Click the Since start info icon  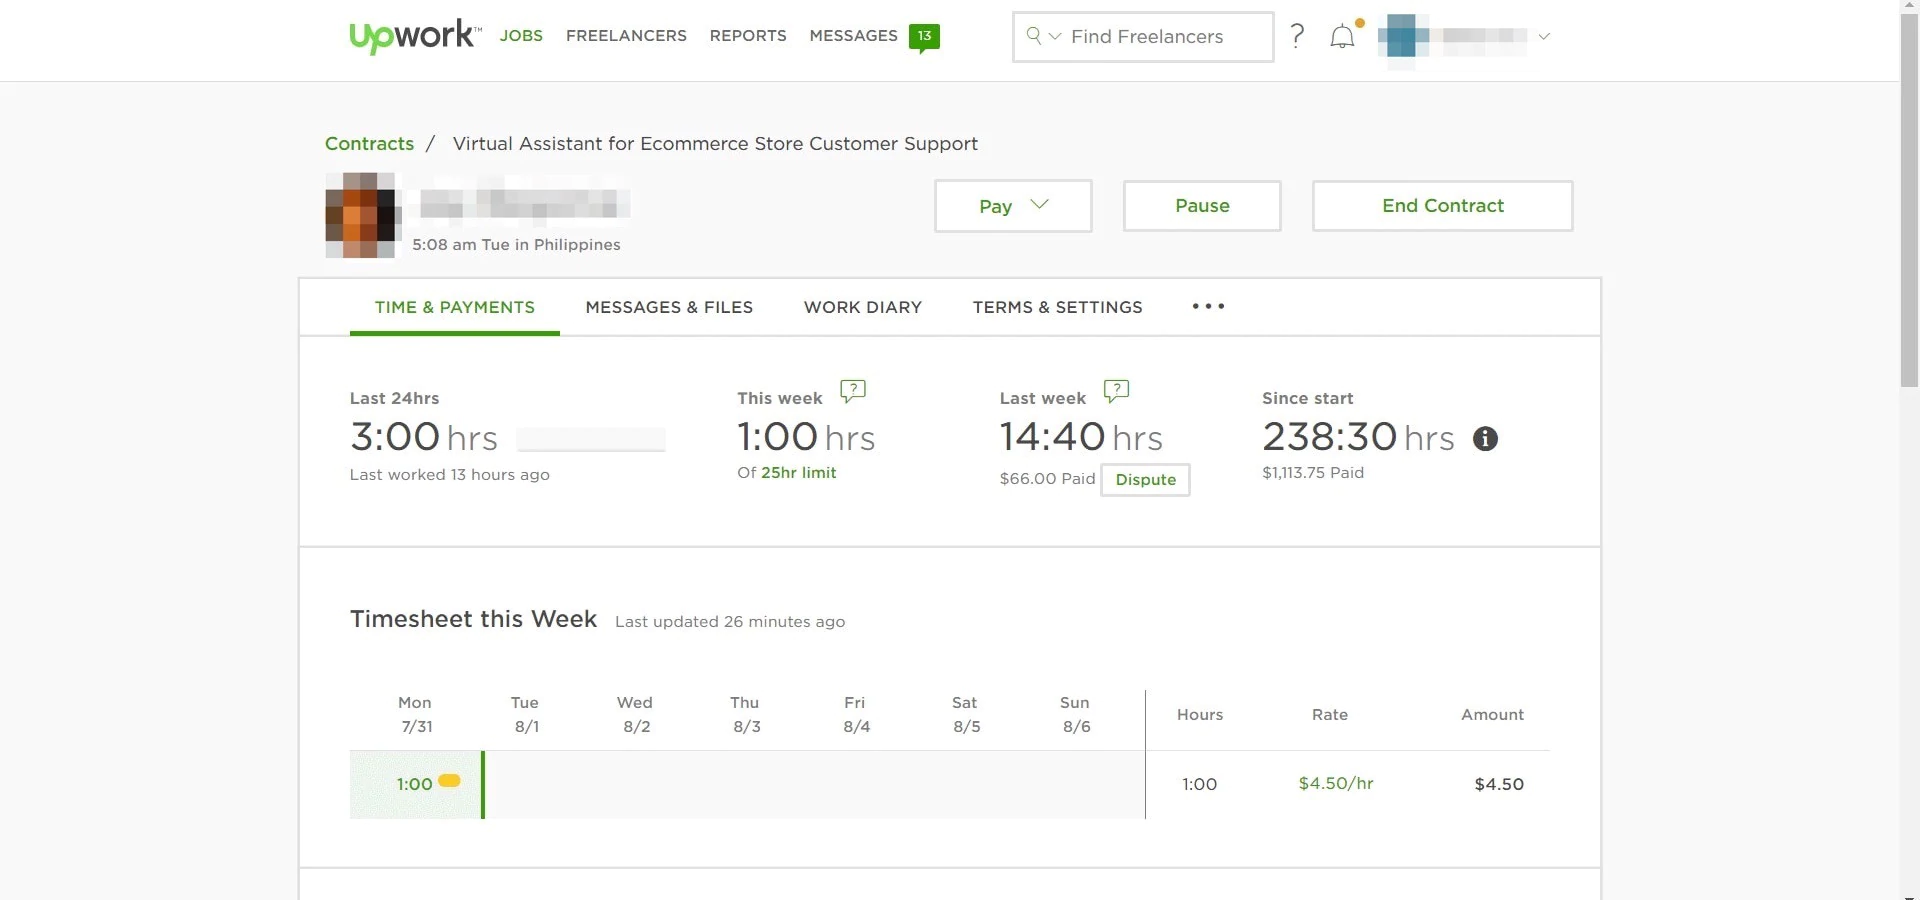coord(1485,438)
